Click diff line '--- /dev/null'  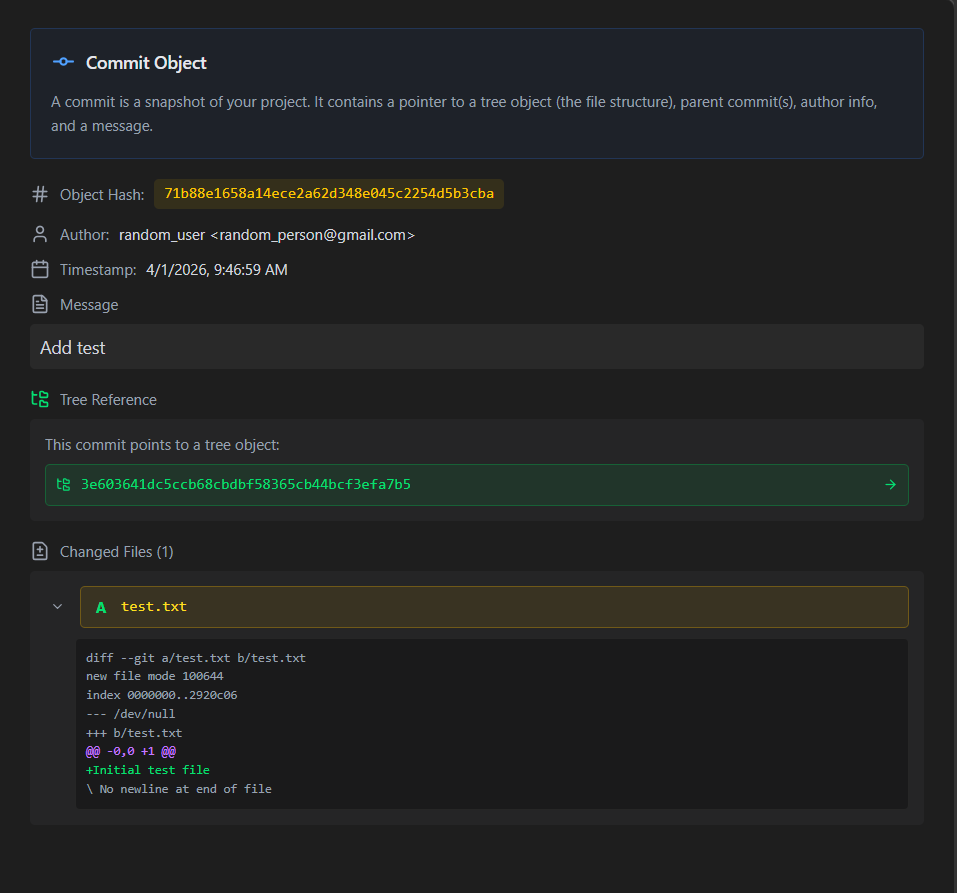(x=131, y=714)
